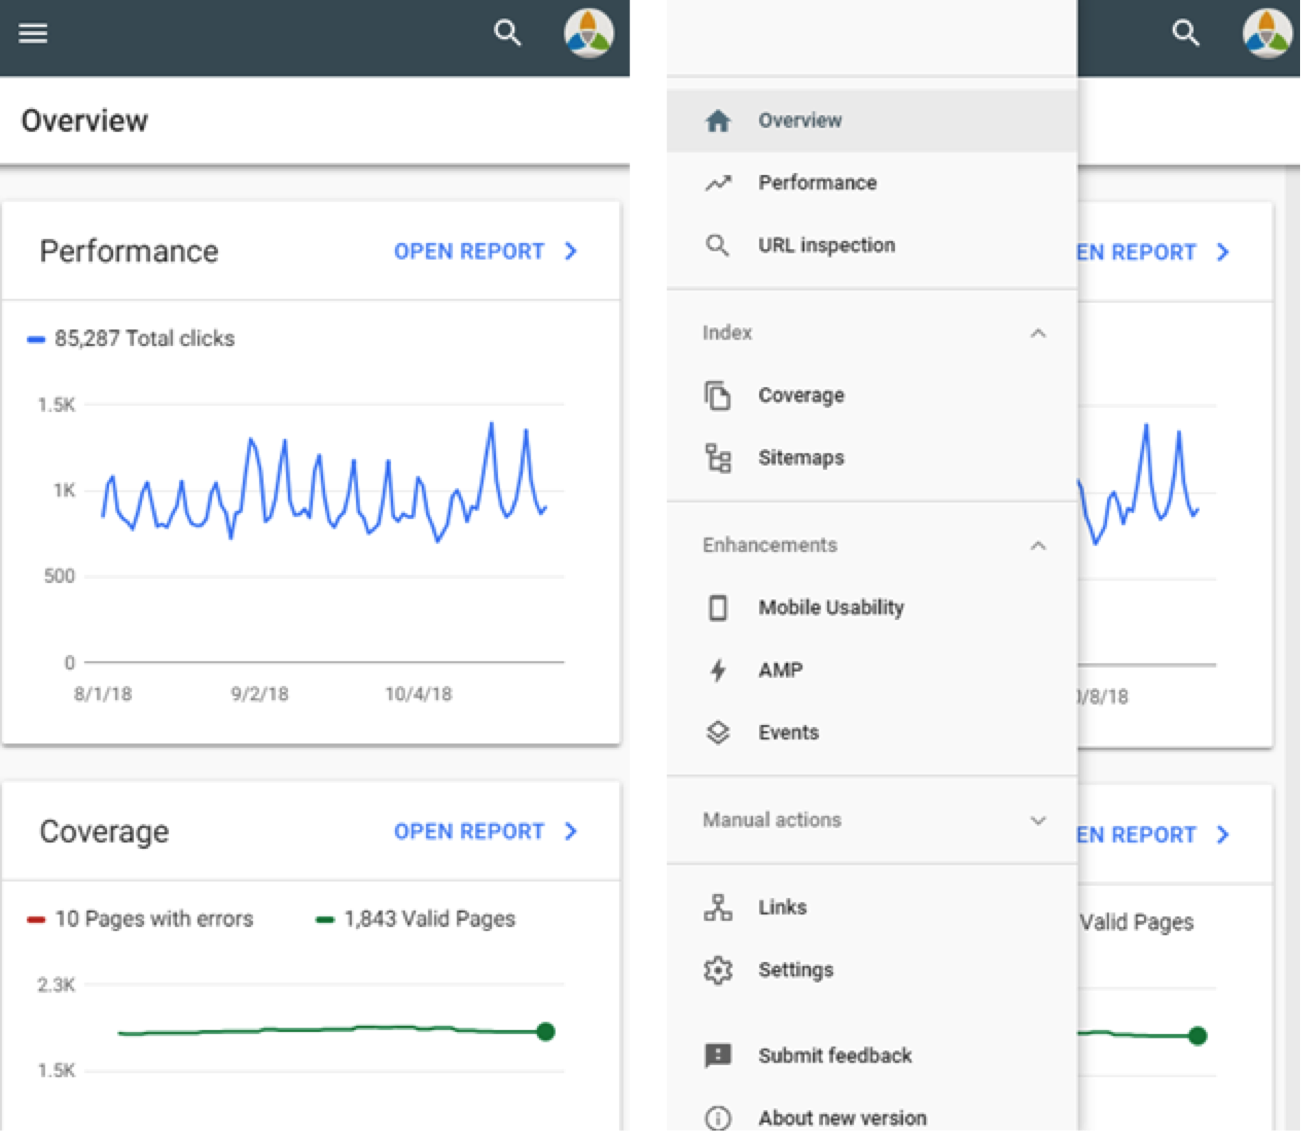Choose Submit feedback label in the drawer

tap(835, 1055)
